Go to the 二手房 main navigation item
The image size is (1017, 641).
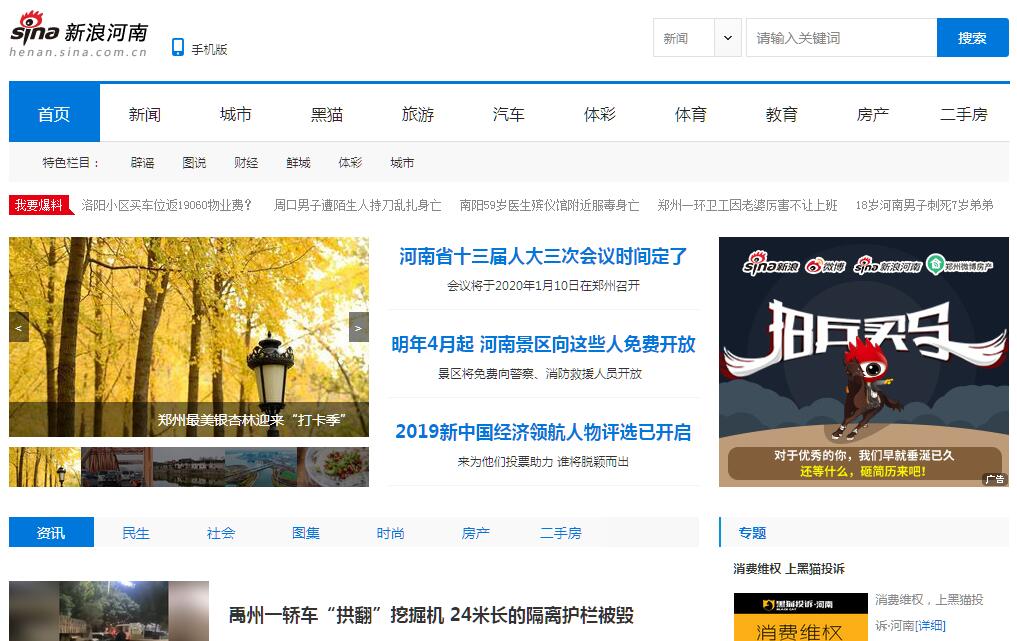[963, 114]
